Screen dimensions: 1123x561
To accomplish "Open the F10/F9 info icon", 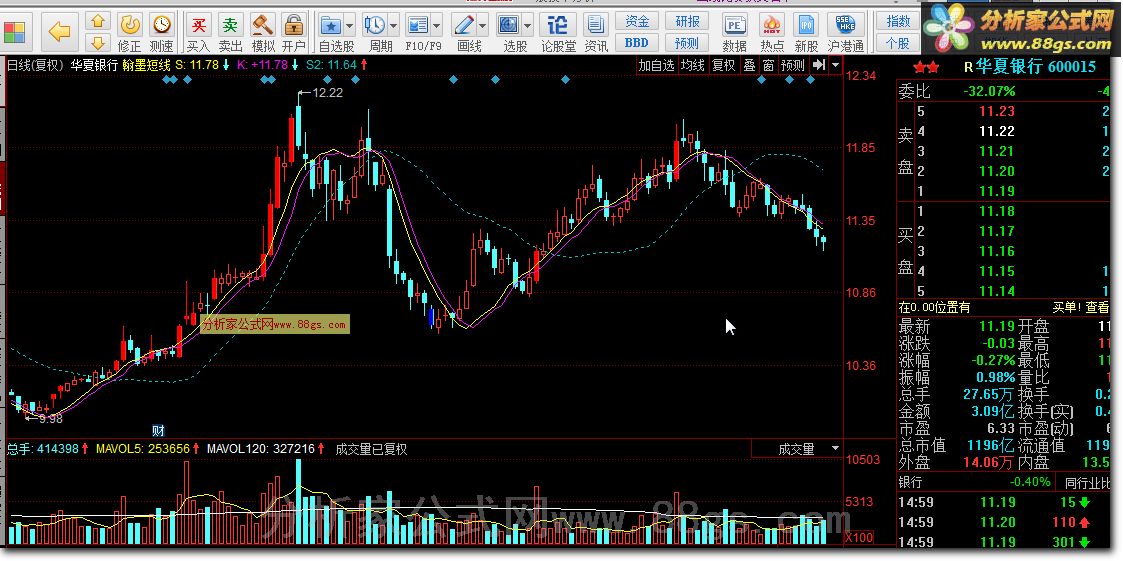I will point(418,27).
